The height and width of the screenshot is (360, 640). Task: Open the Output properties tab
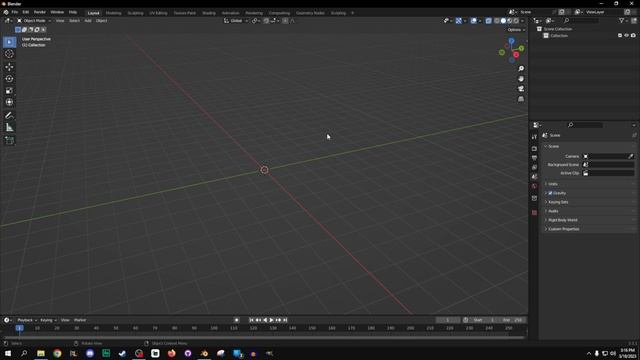[x=534, y=158]
